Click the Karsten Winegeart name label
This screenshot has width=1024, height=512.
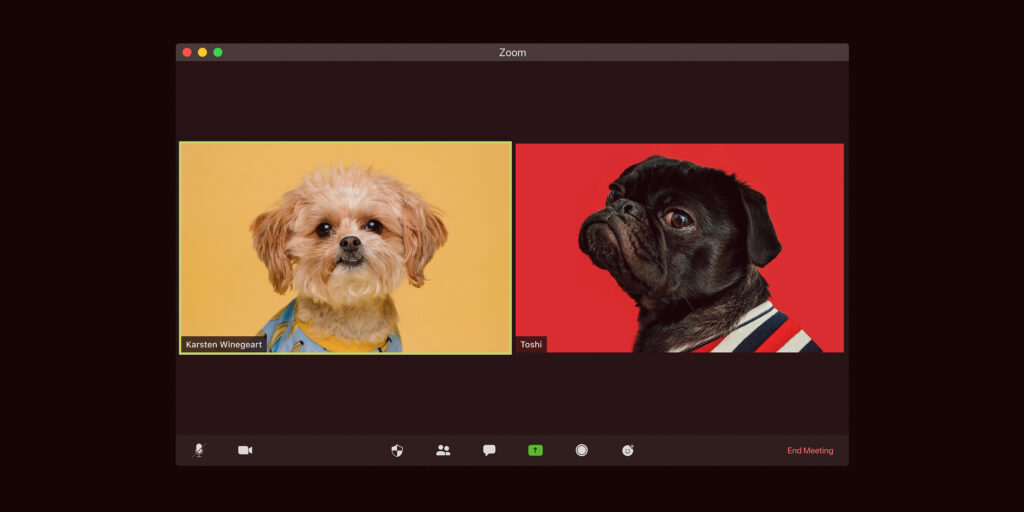tap(224, 344)
